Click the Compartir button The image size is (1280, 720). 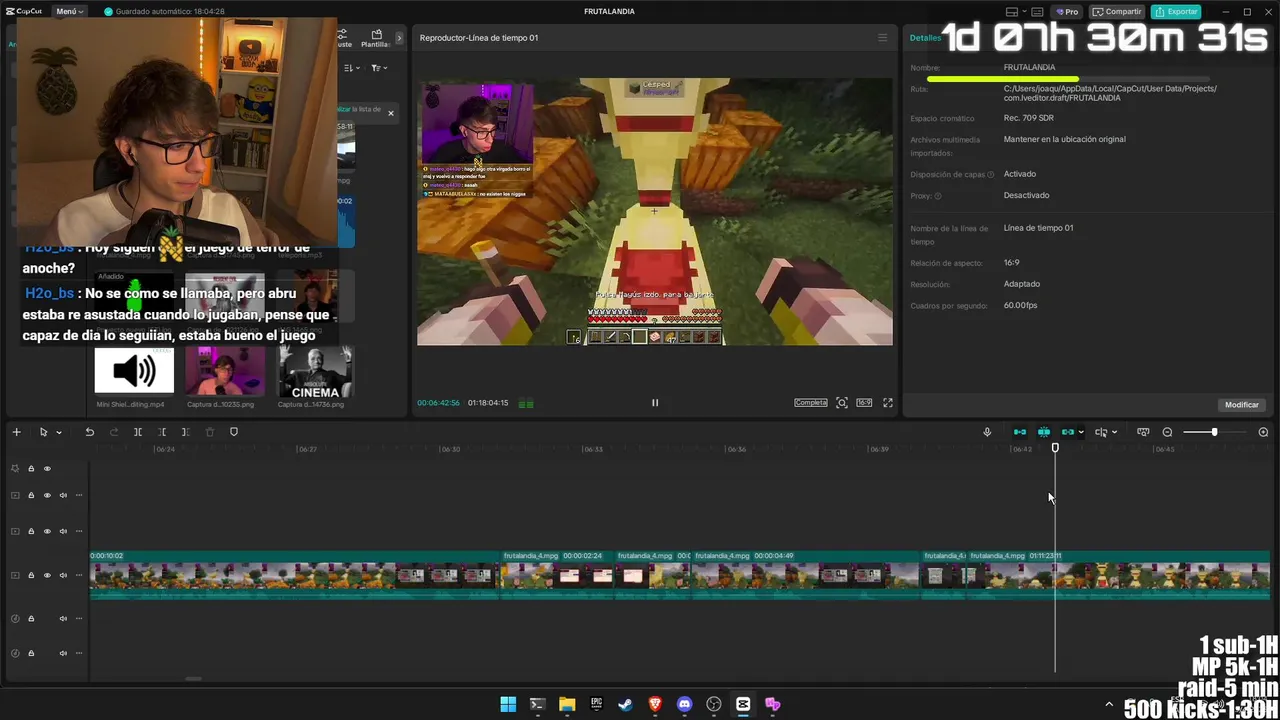pyautogui.click(x=1117, y=12)
